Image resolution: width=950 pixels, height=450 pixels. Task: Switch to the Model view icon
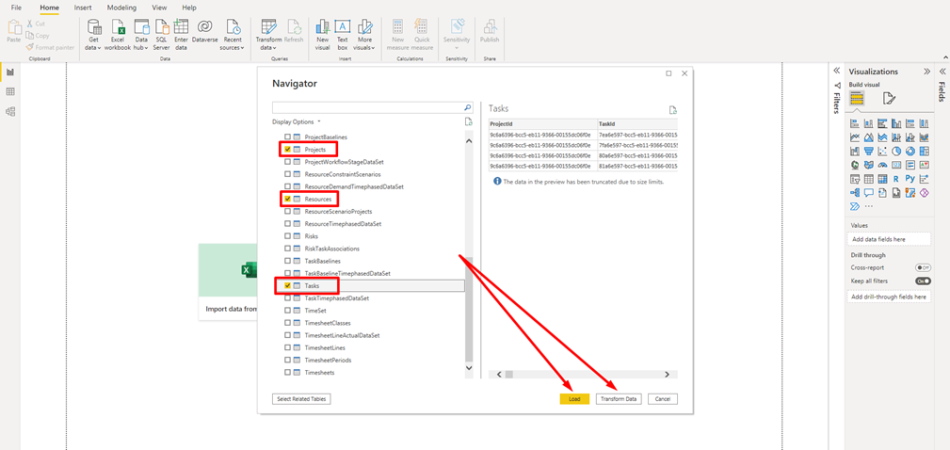10,111
